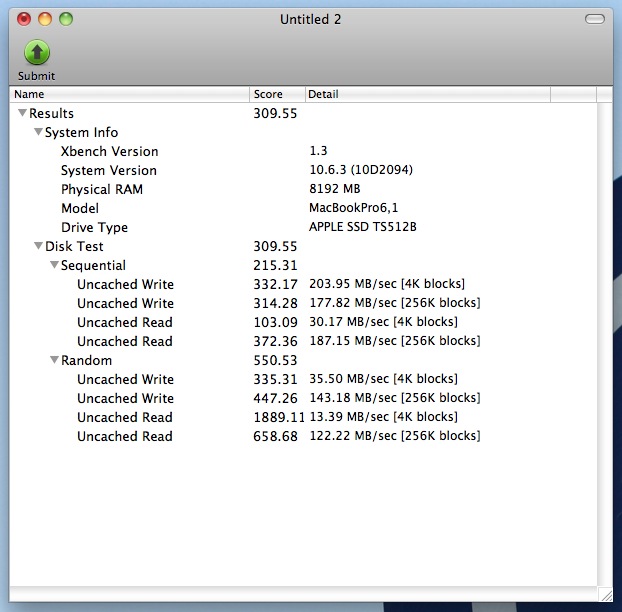Select Uncached Read row scoring 1889.11
Screen dimensions: 622x612
pyautogui.click(x=303, y=417)
